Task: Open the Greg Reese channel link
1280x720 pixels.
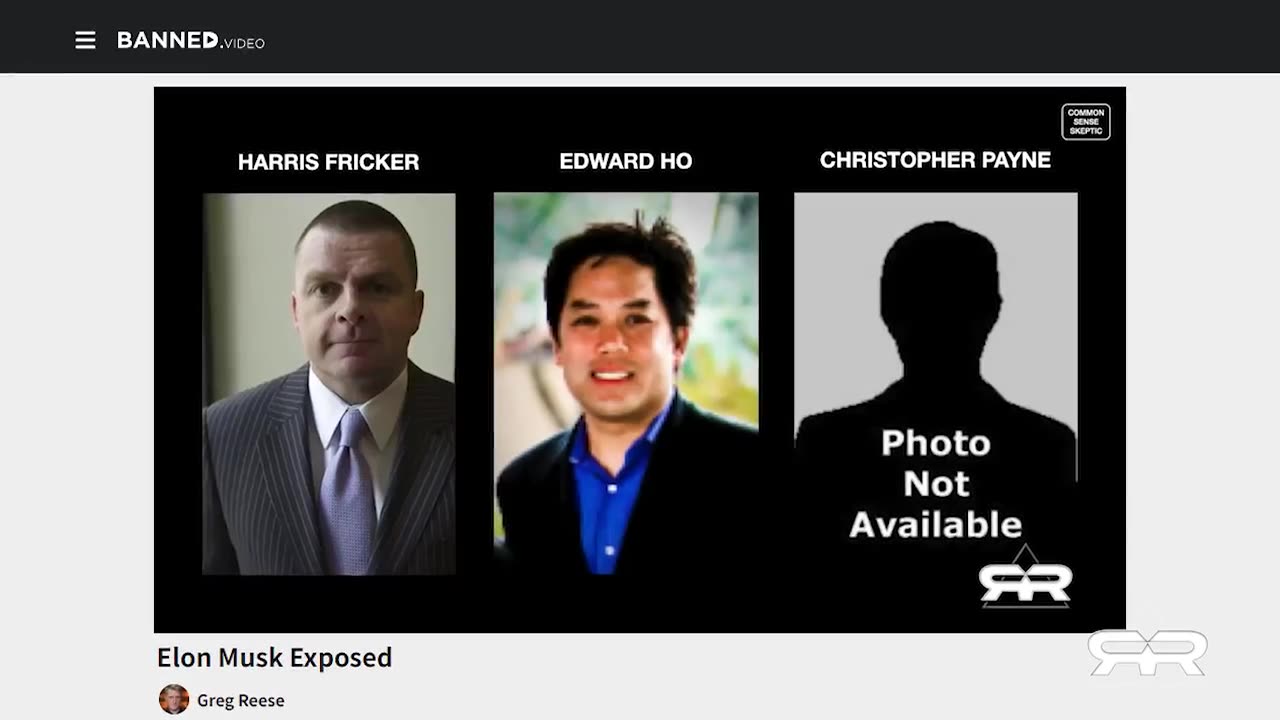Action: point(241,700)
